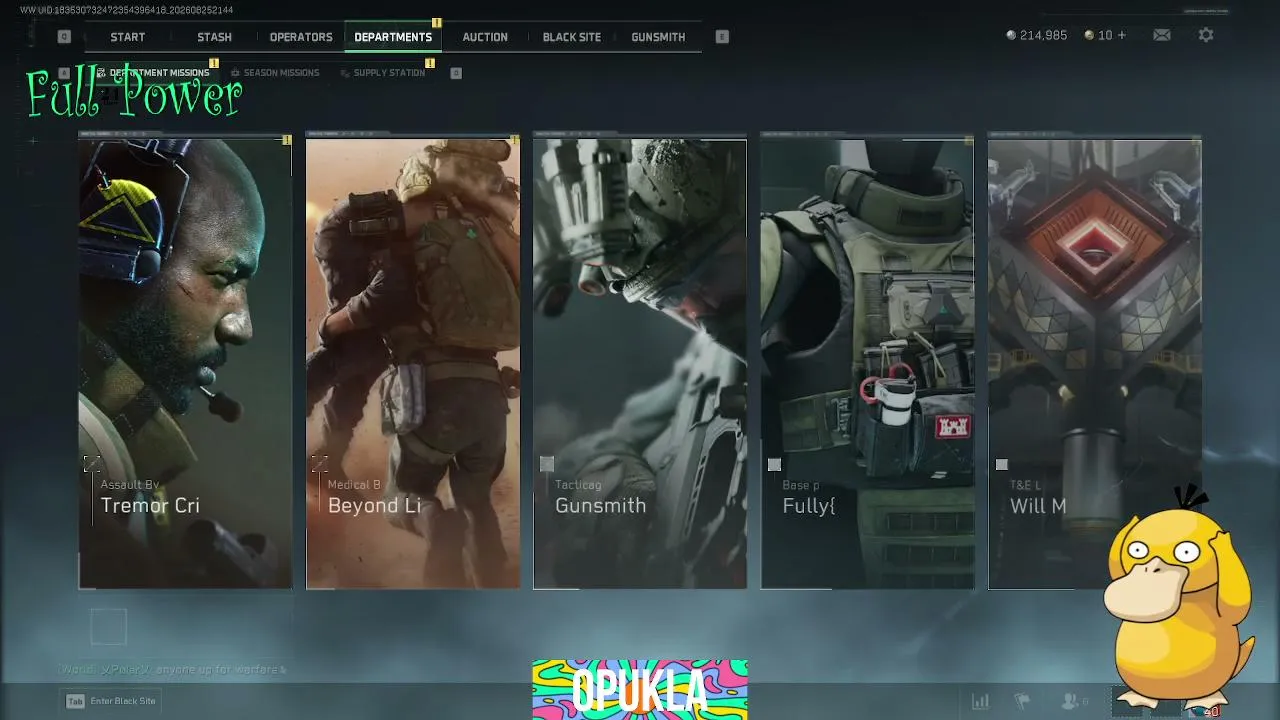Click the E next-tab key icon

pyautogui.click(x=722, y=37)
